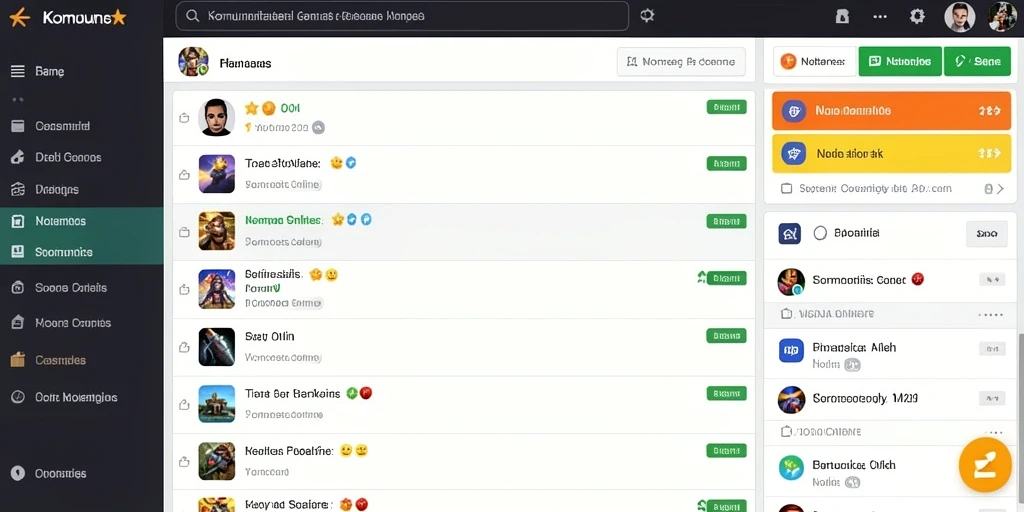The width and height of the screenshot is (1024, 512).
Task: Click the orange Cosmudes folder icon
Action: [x=18, y=360]
